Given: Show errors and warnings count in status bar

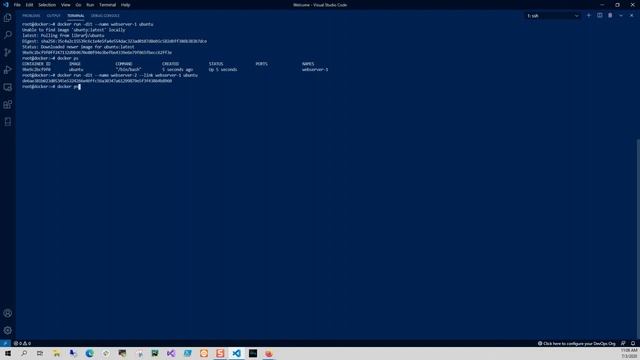Looking at the screenshot, I should 22,343.
